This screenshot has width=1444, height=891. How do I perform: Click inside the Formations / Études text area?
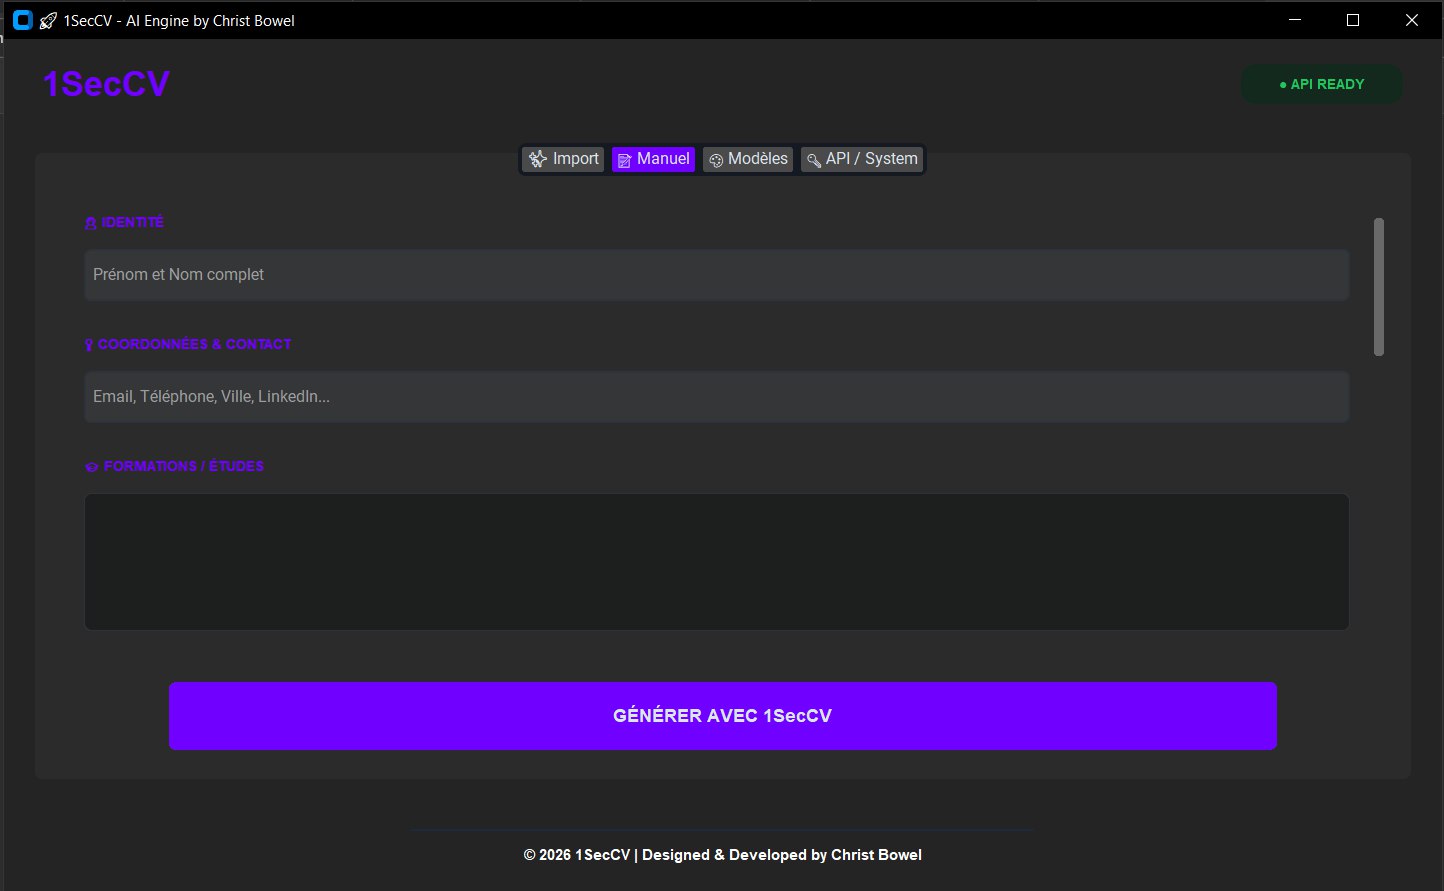point(716,561)
